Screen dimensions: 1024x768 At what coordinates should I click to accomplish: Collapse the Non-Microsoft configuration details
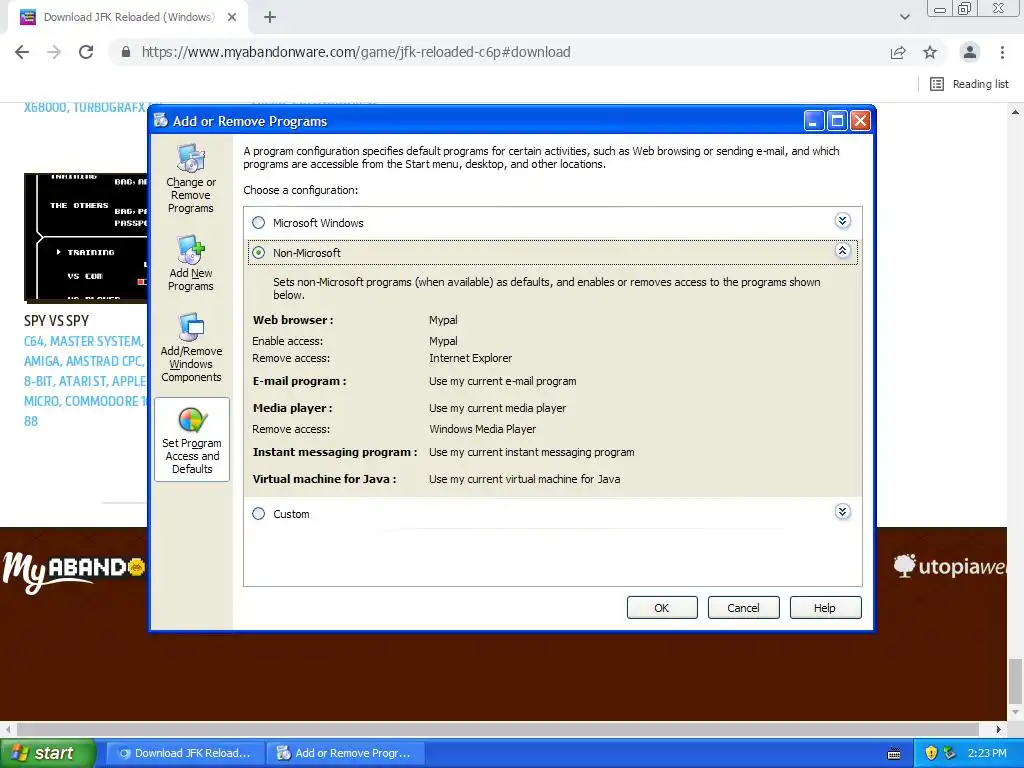pyautogui.click(x=842, y=250)
